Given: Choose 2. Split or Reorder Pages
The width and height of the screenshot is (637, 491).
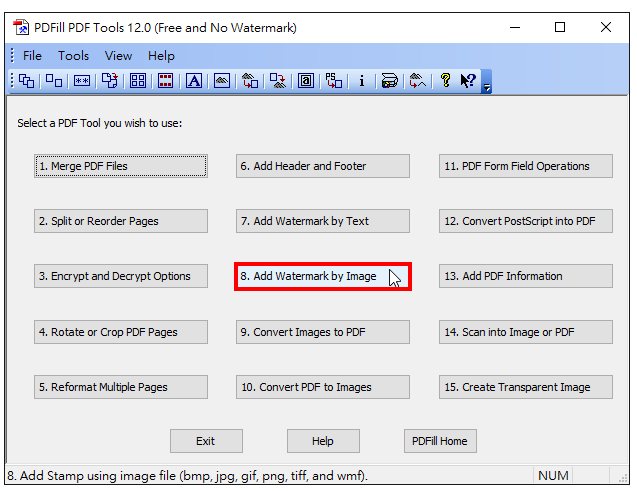Looking at the screenshot, I should (x=121, y=221).
